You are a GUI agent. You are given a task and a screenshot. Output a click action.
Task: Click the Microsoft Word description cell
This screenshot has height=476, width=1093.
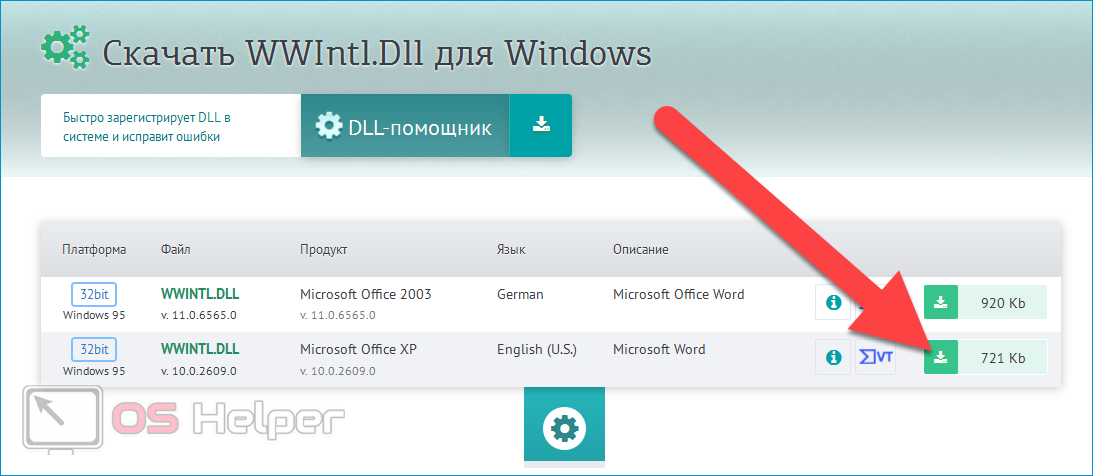[659, 349]
